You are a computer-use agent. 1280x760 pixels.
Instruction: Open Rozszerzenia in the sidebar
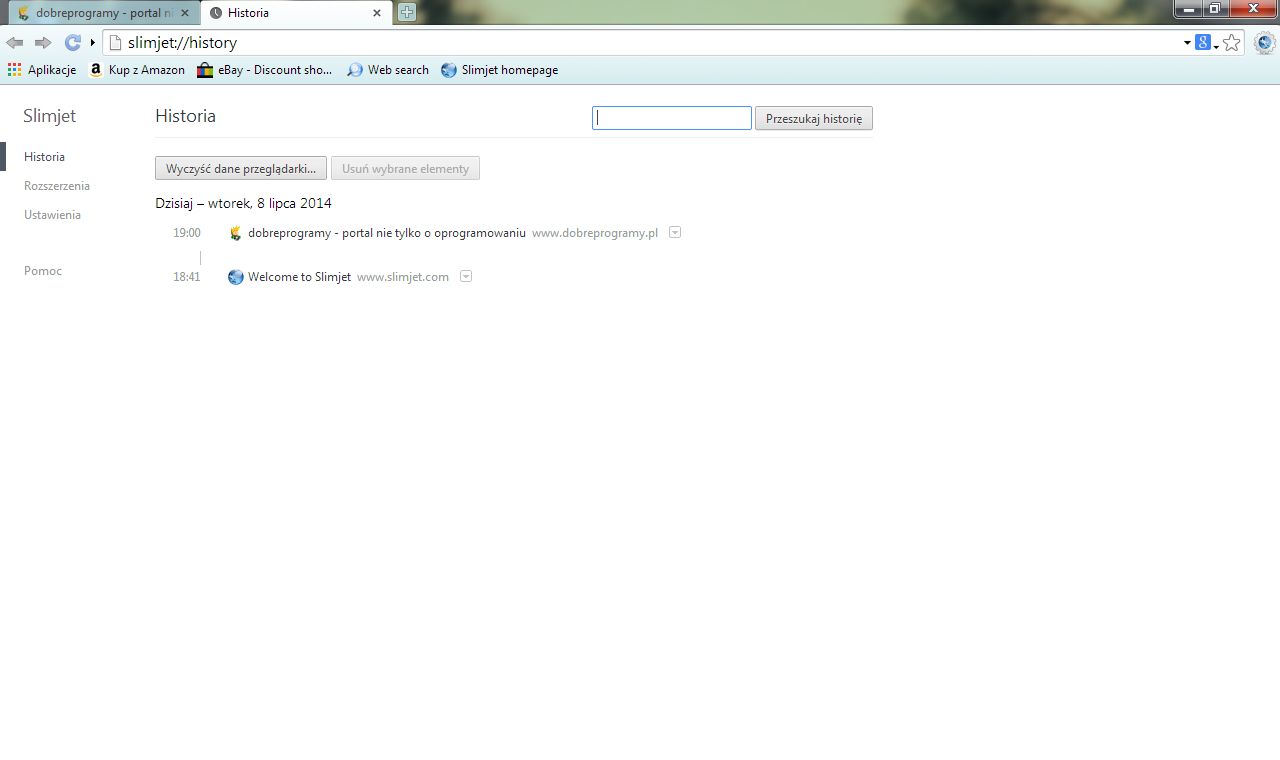[57, 186]
